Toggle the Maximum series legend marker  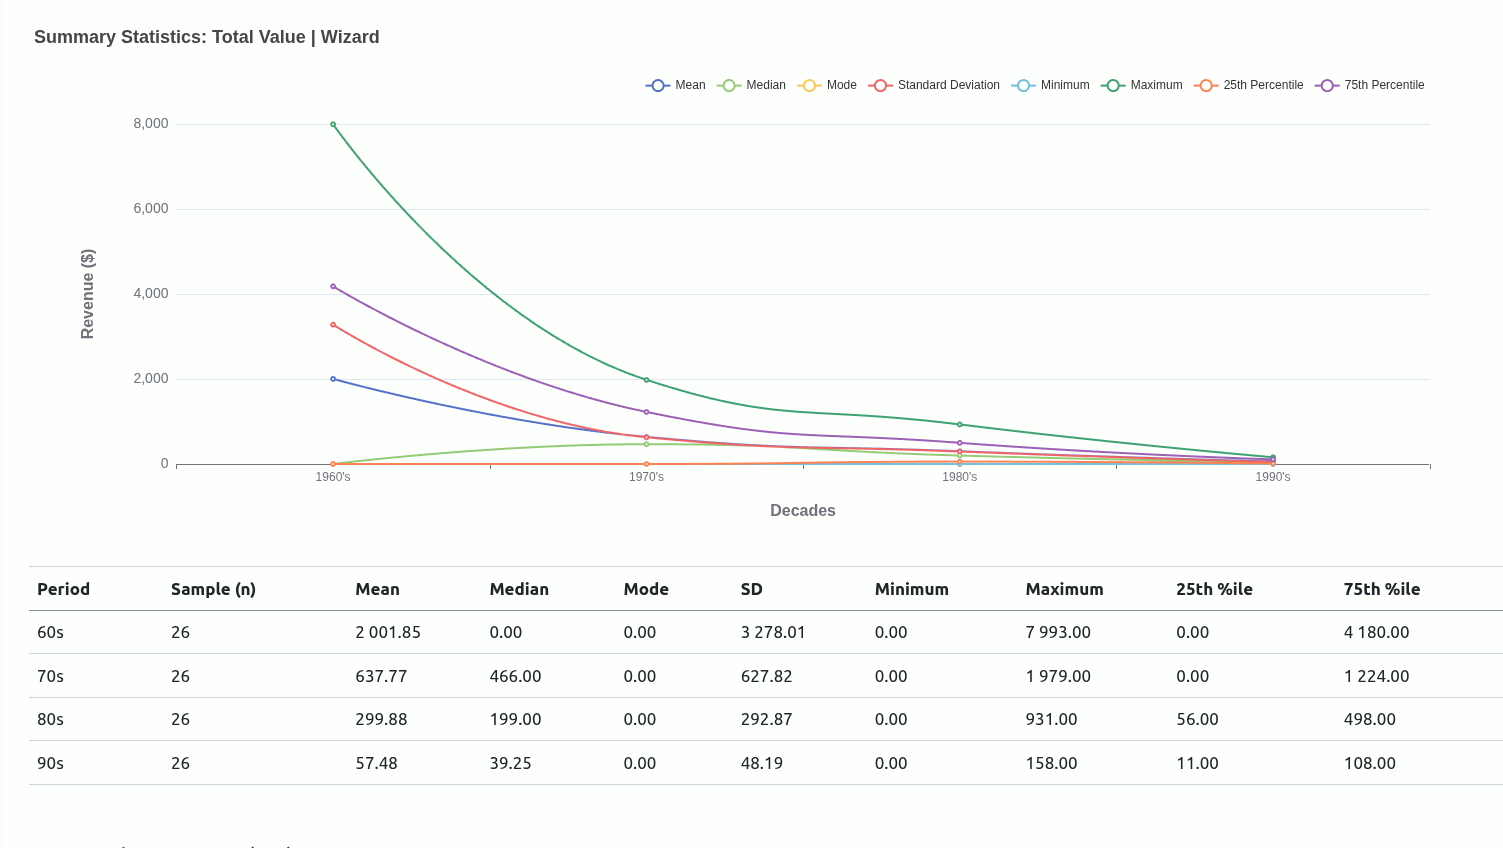click(x=1113, y=86)
